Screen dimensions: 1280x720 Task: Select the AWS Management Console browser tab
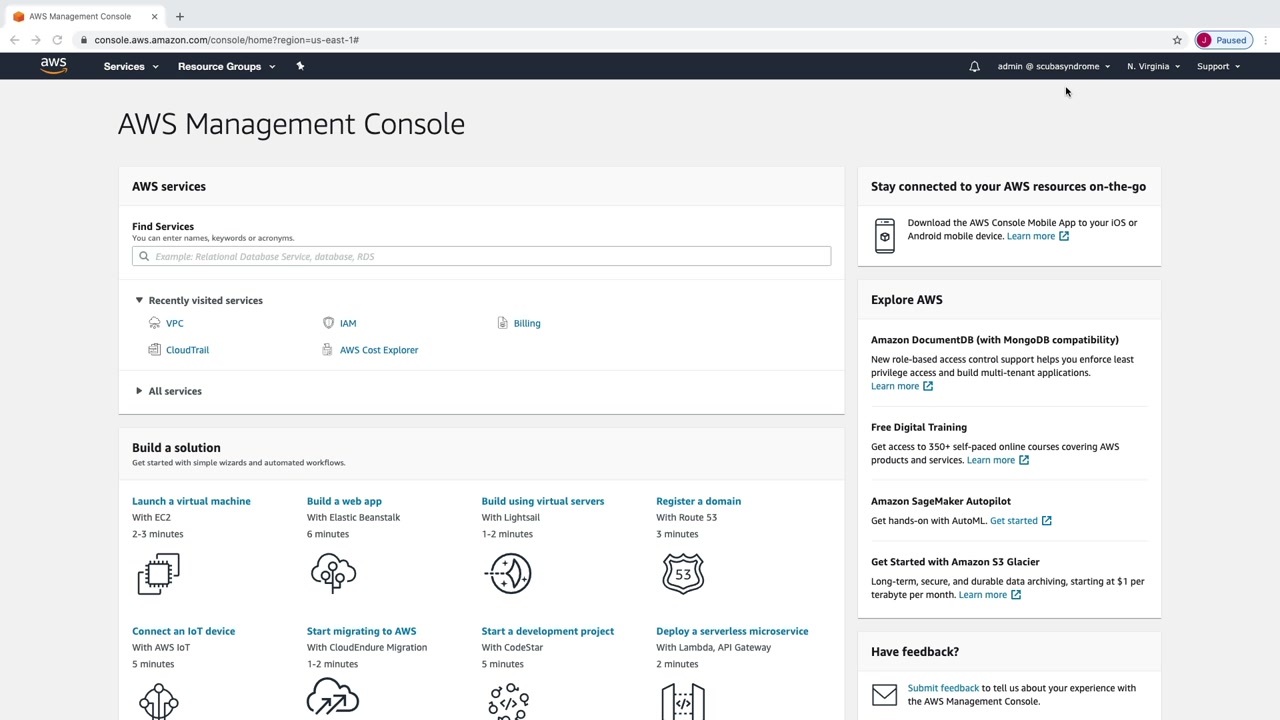click(80, 16)
